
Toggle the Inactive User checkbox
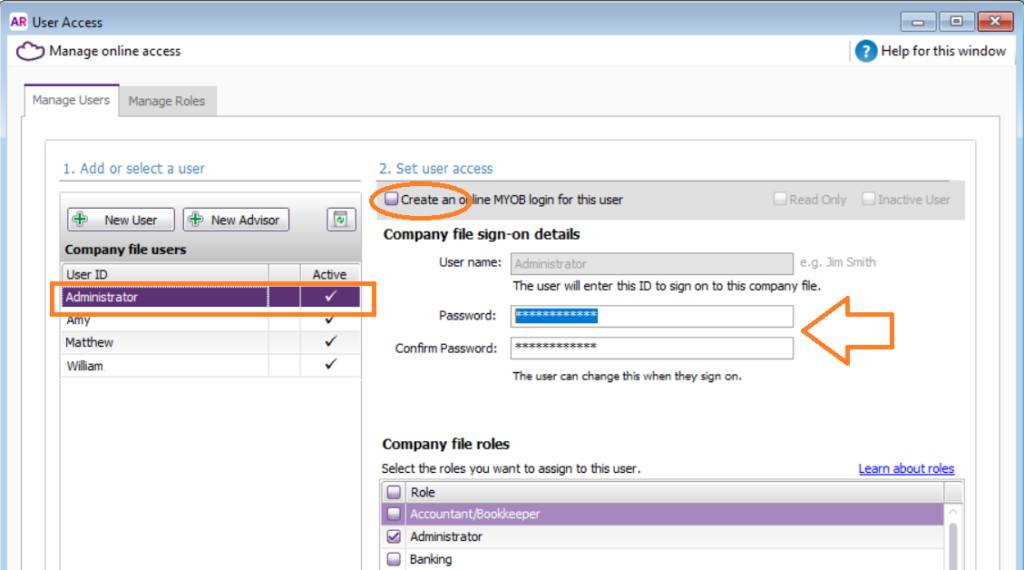coord(869,199)
